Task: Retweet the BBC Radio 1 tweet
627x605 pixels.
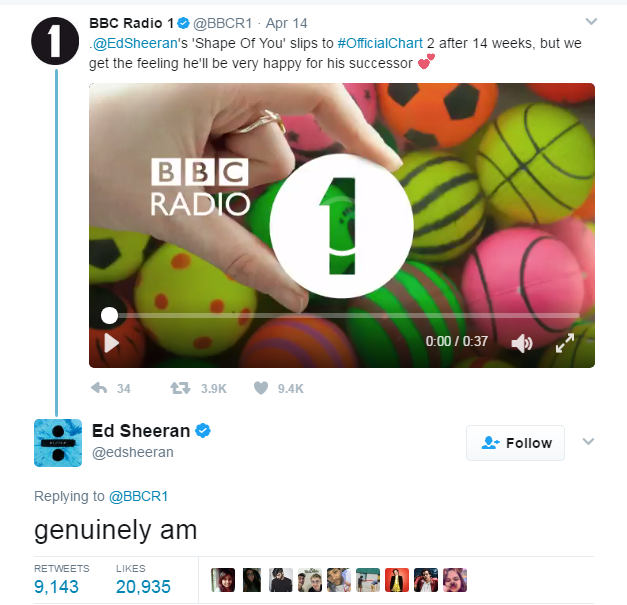Action: point(180,388)
